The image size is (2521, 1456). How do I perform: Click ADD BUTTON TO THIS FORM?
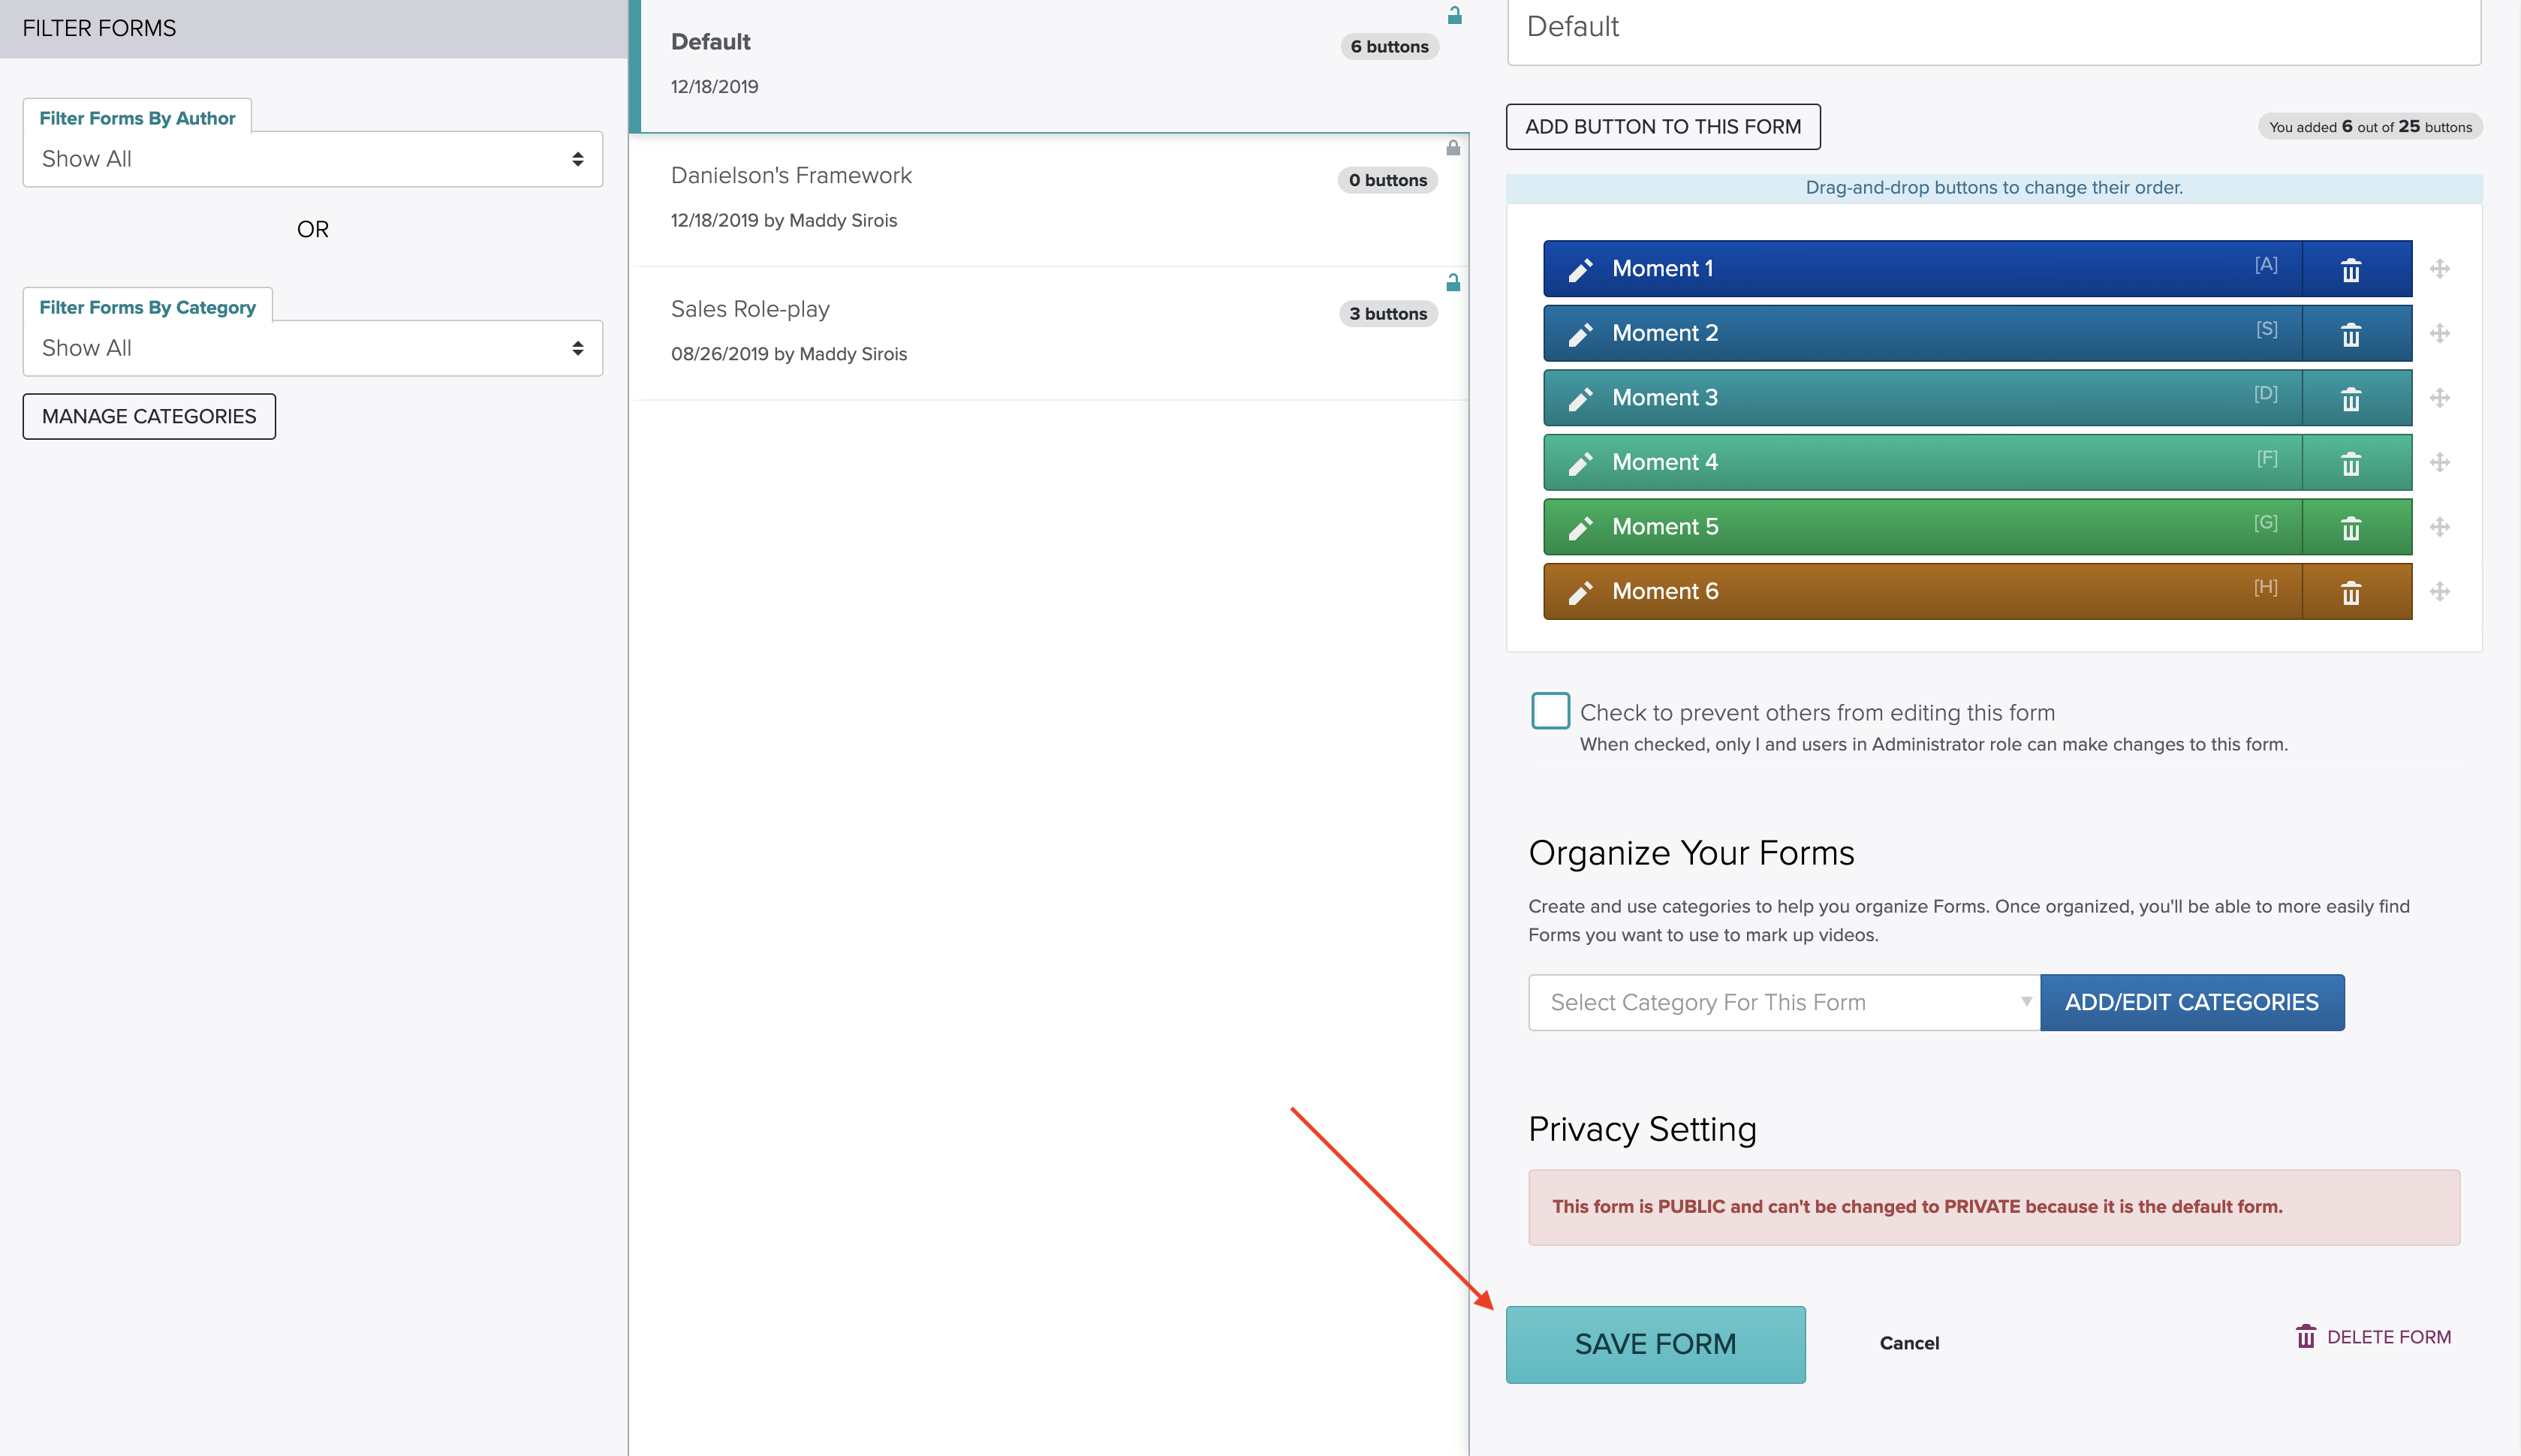(1663, 127)
